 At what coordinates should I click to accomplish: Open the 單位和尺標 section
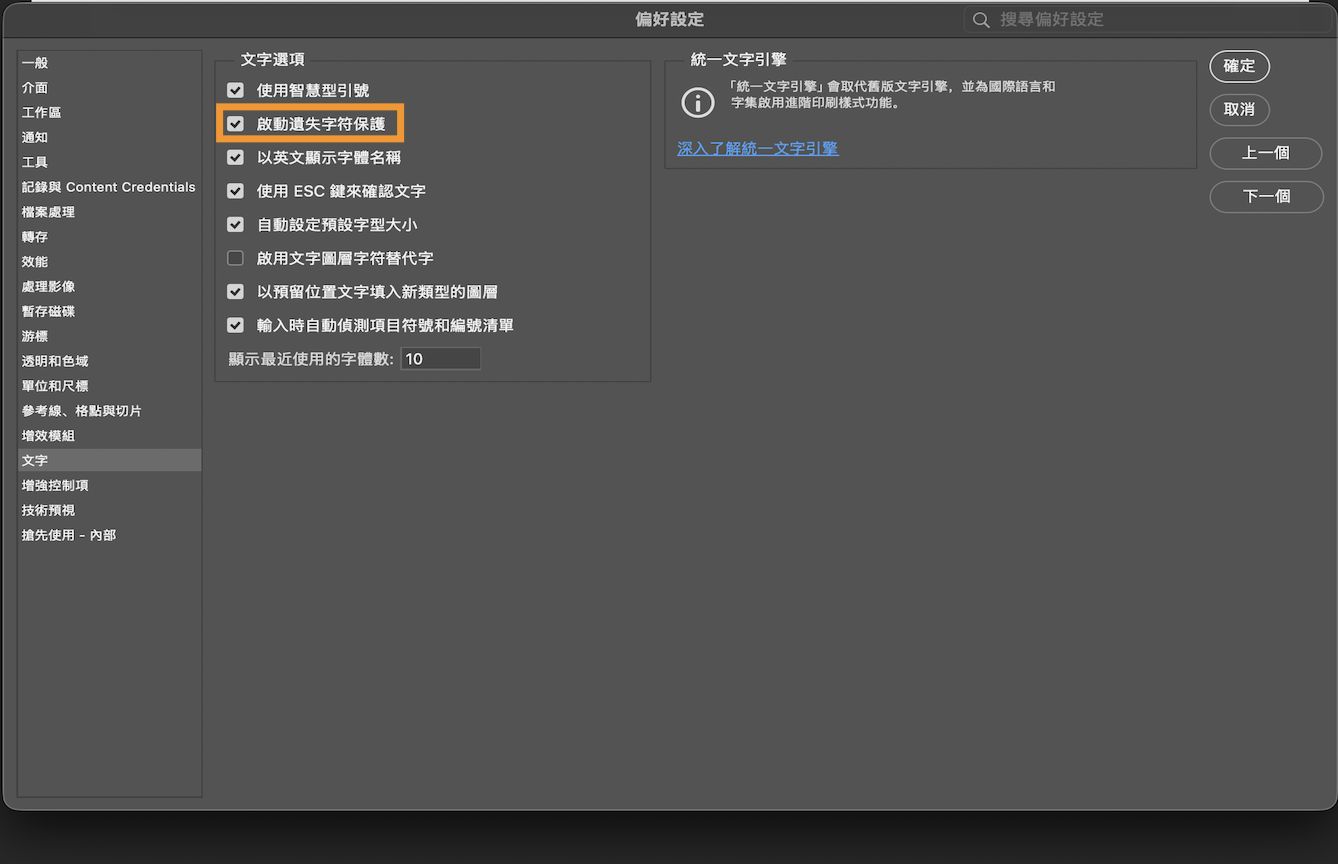click(x=54, y=386)
